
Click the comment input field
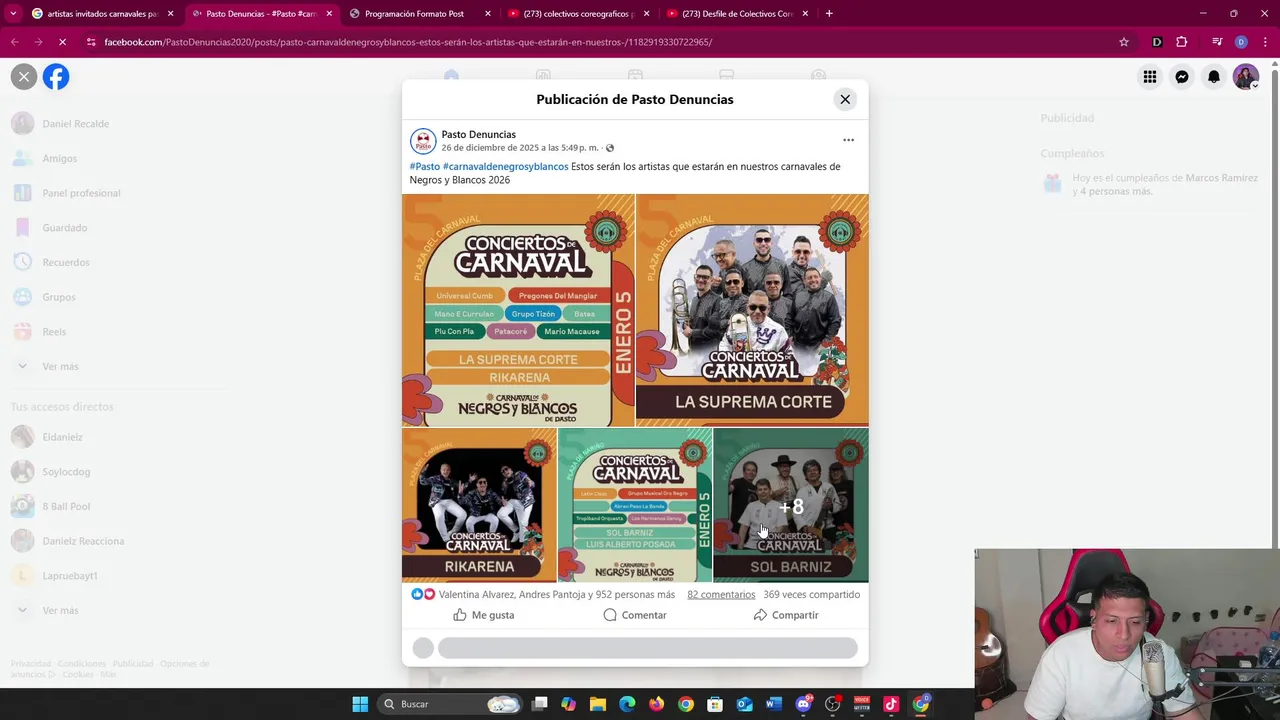[x=647, y=648]
